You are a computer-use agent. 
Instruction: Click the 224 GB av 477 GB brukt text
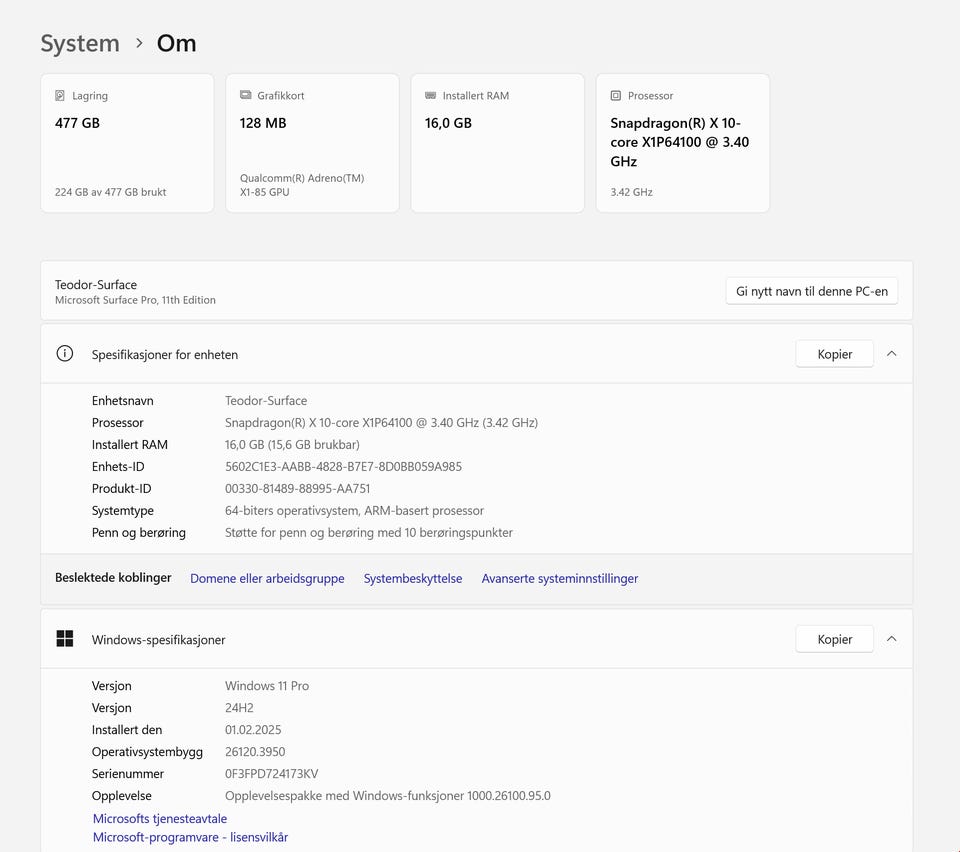[111, 192]
